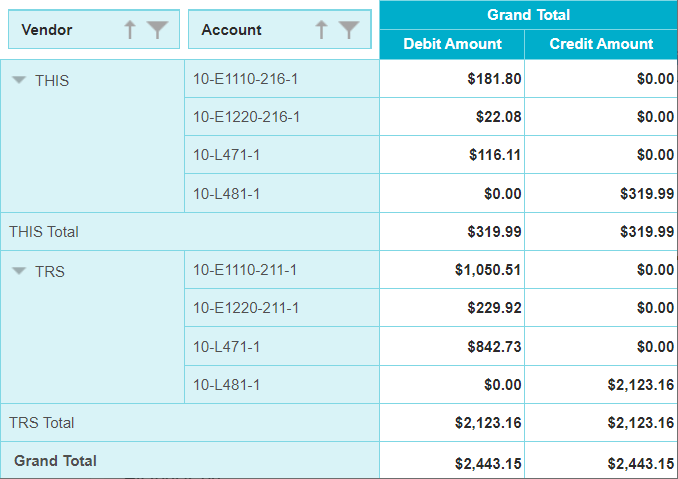Select the Credit Amount column header

[601, 44]
